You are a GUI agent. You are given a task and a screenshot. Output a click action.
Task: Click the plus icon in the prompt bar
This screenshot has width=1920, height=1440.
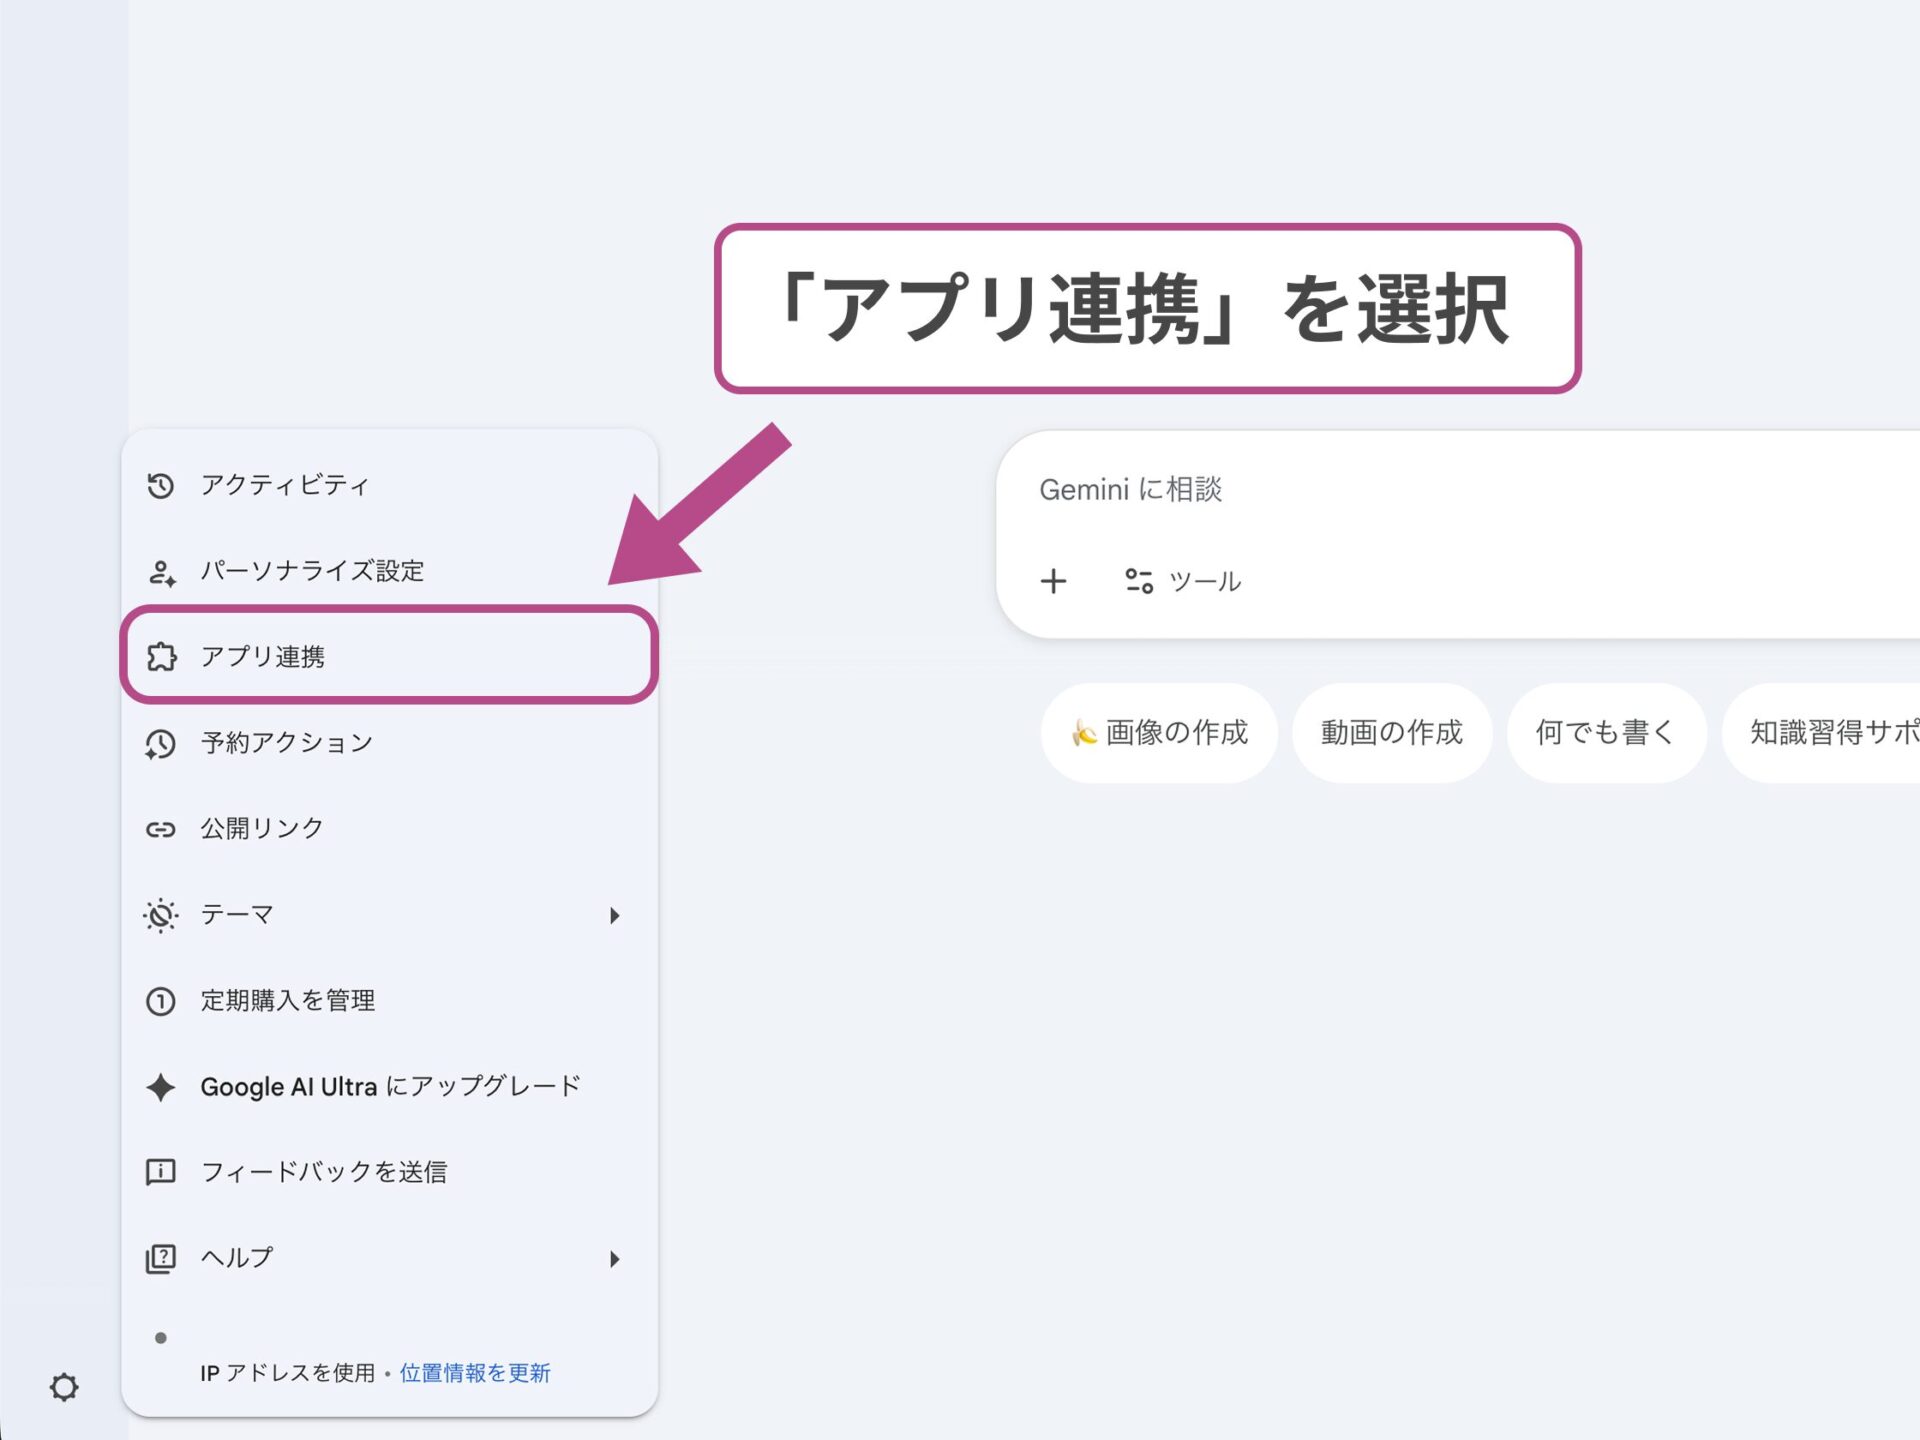pyautogui.click(x=1054, y=581)
